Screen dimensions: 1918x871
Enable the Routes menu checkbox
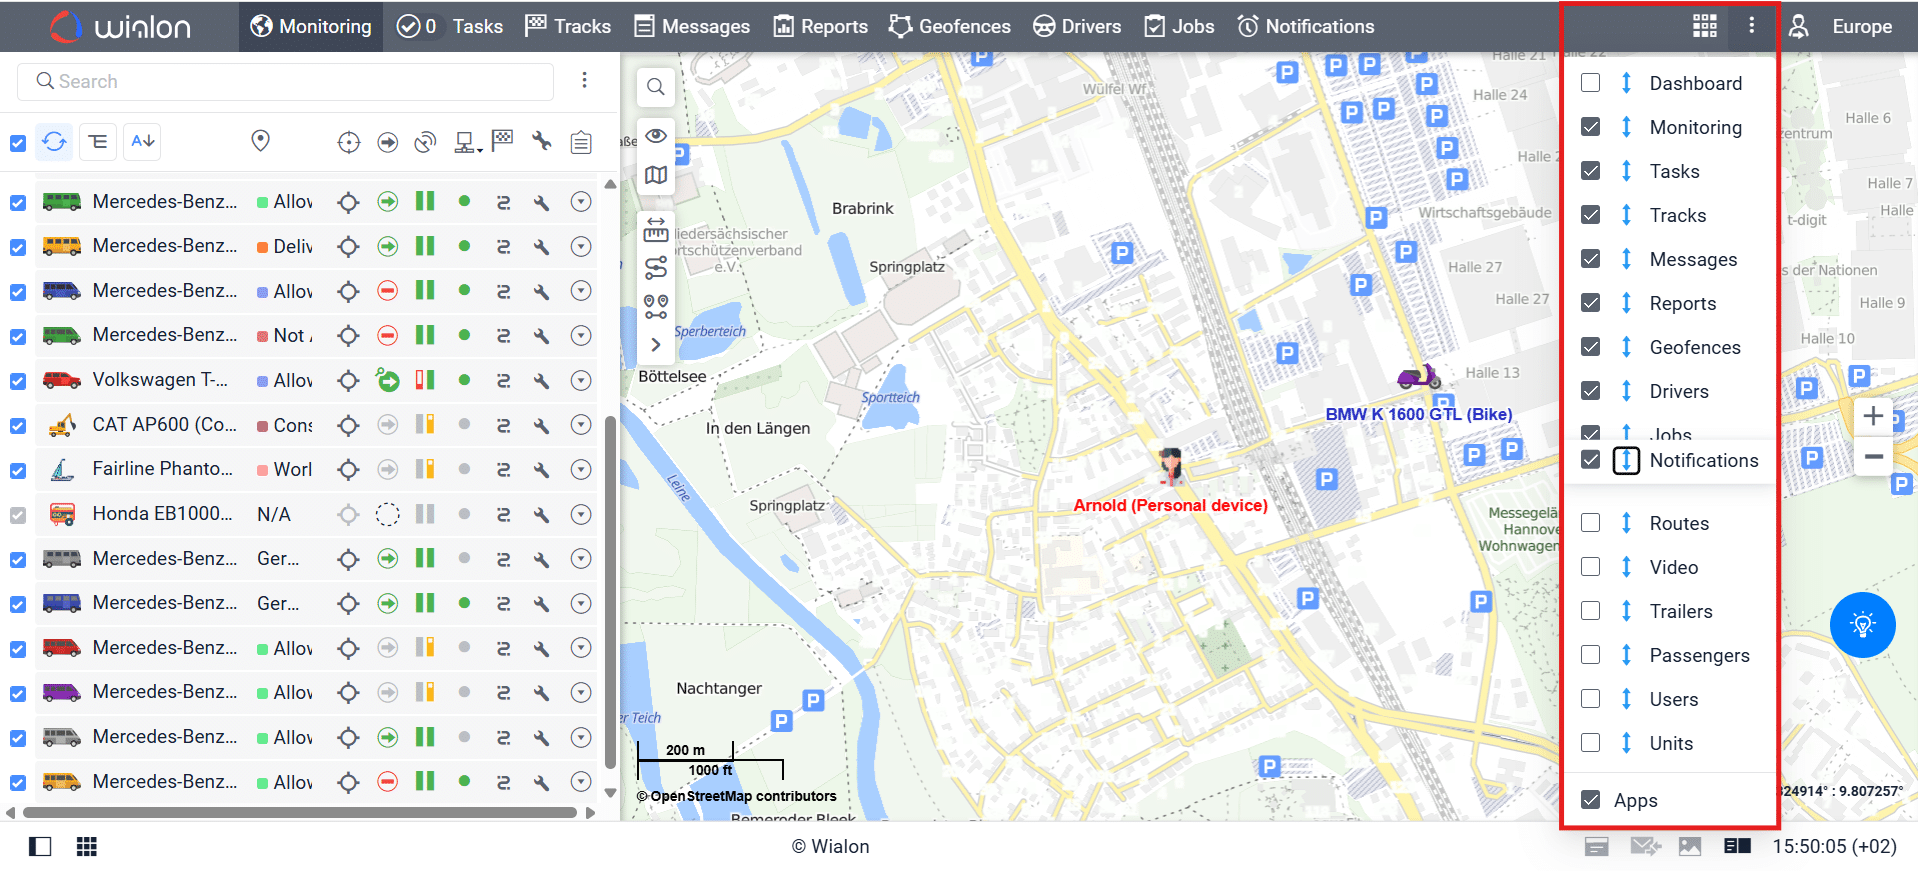[x=1590, y=523]
